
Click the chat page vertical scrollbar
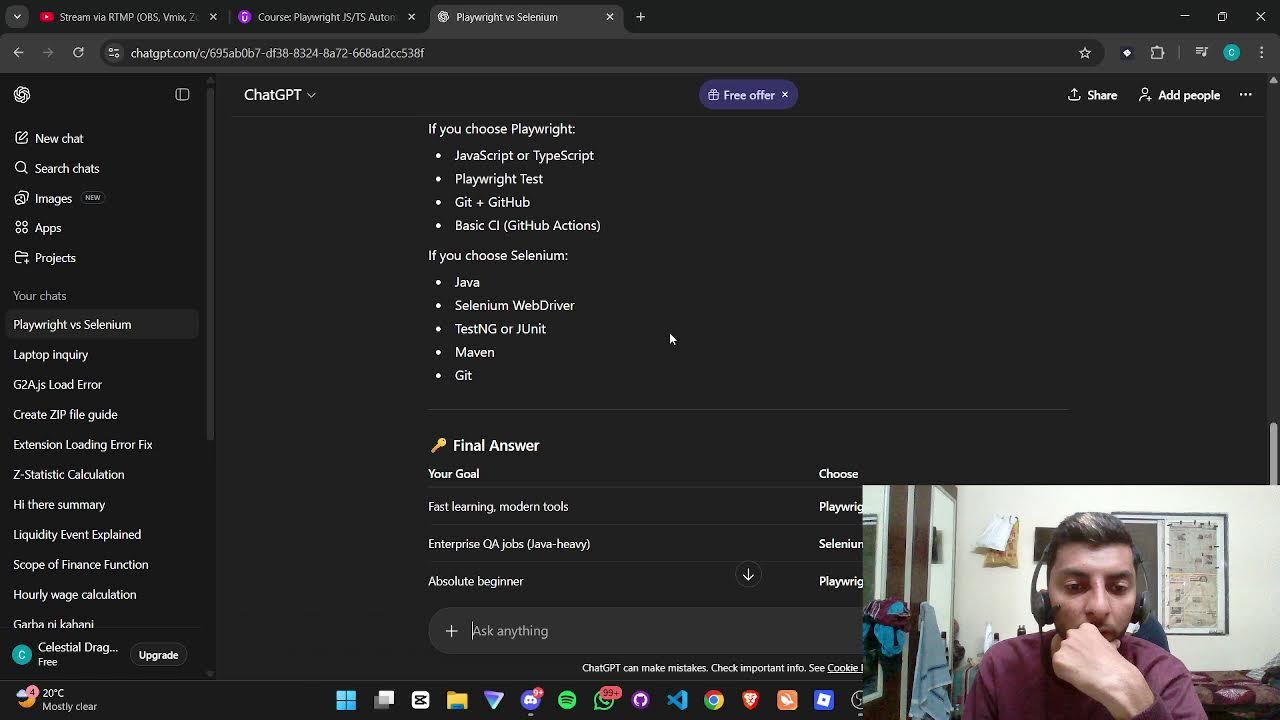click(1273, 452)
